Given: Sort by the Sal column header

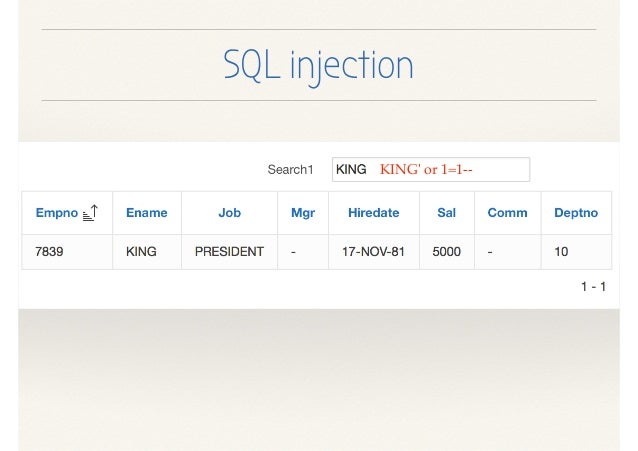Looking at the screenshot, I should click(x=446, y=212).
